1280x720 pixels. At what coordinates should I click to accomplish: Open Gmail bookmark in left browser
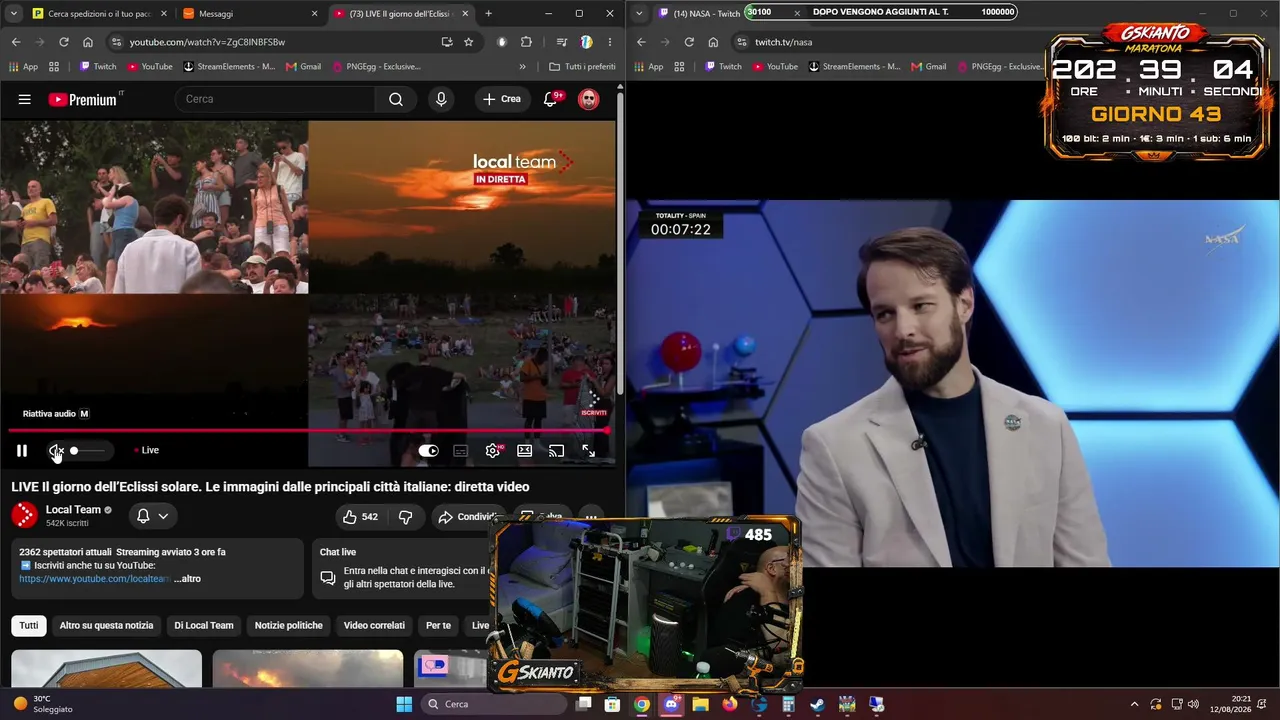coord(303,67)
